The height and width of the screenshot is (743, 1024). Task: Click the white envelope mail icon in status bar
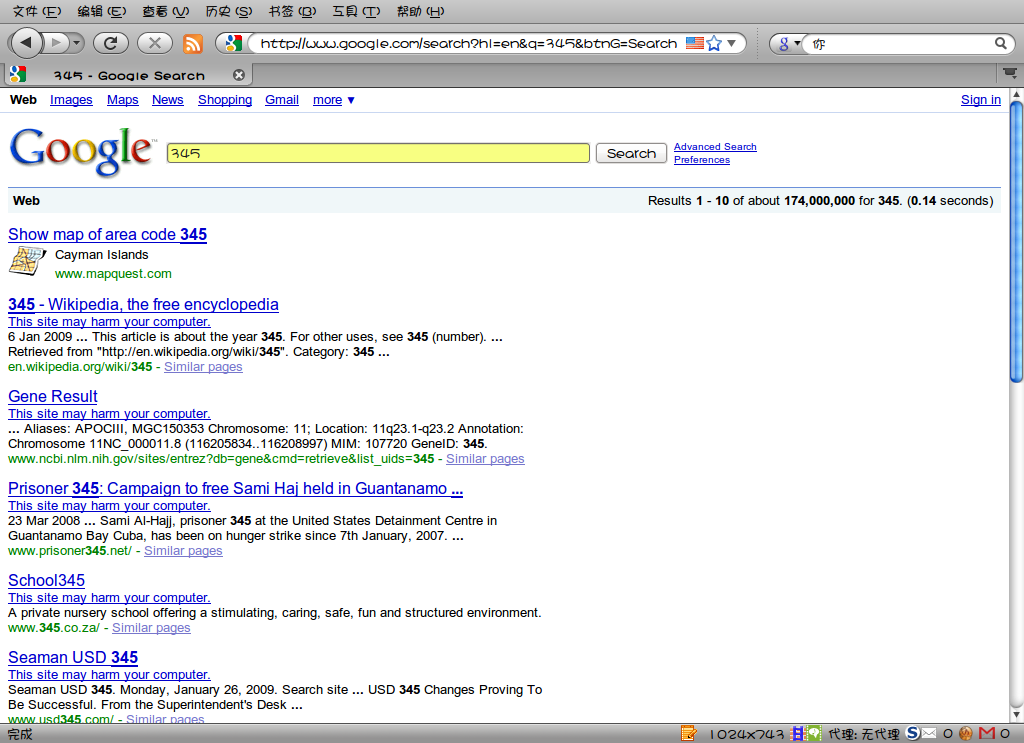pyautogui.click(x=929, y=734)
